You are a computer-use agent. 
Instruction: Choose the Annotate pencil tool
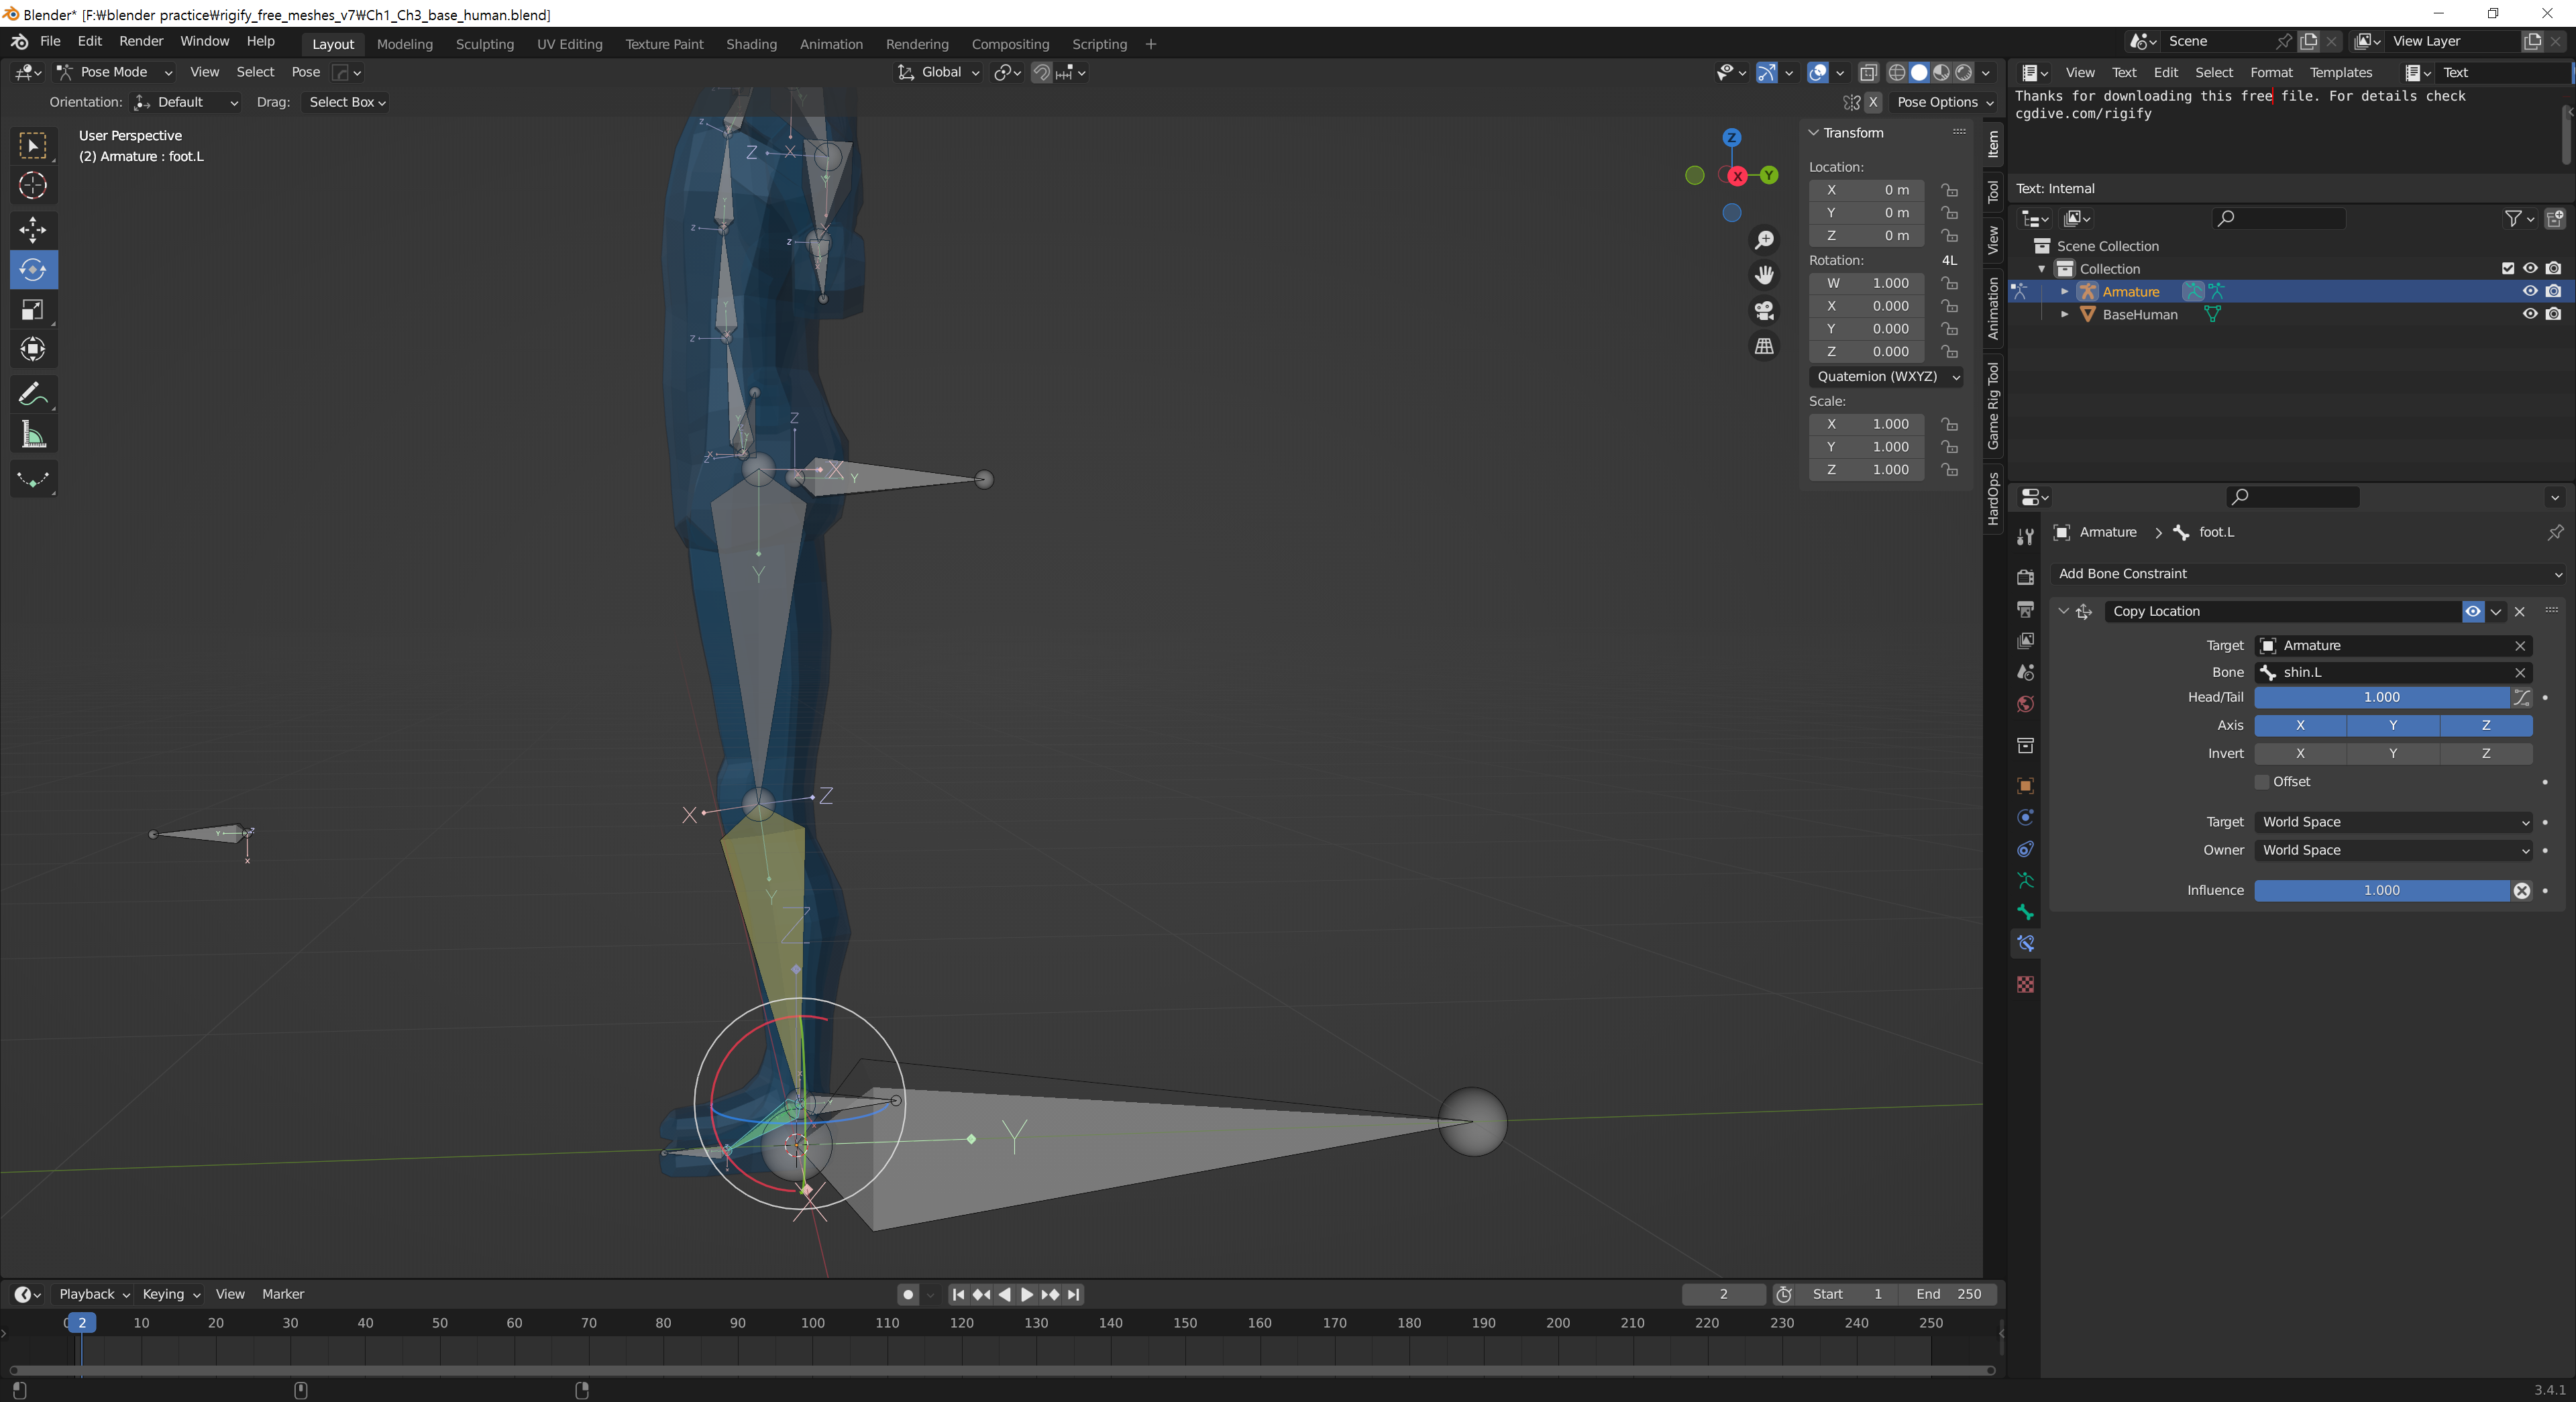(33, 394)
